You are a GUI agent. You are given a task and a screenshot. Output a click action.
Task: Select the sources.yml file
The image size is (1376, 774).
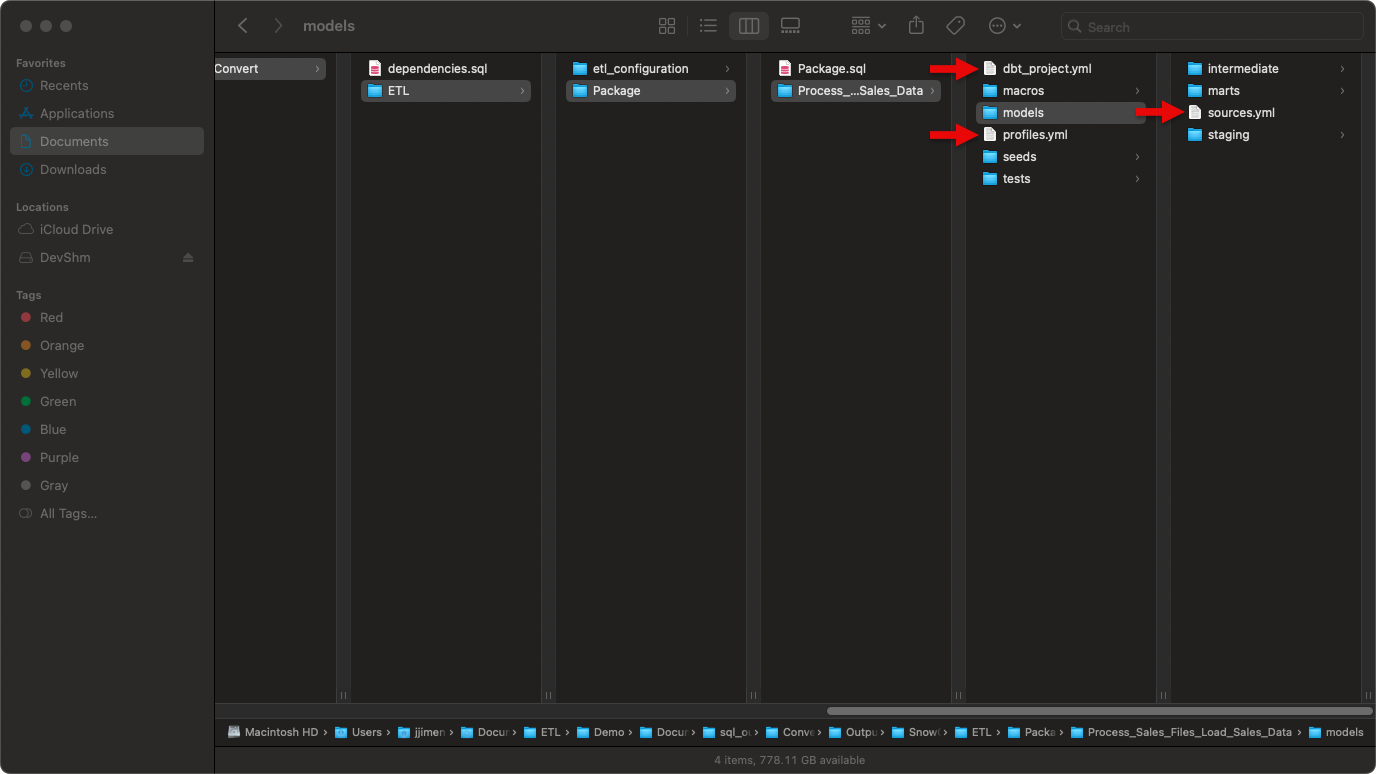[1240, 112]
